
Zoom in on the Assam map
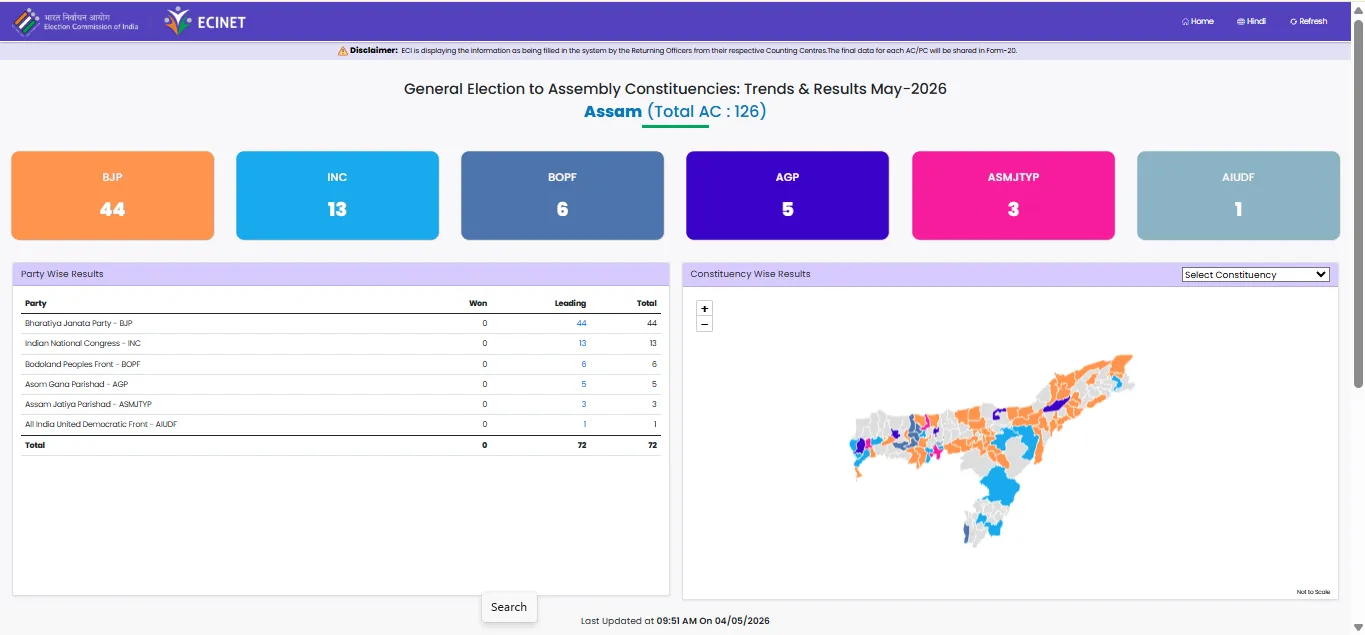point(704,309)
